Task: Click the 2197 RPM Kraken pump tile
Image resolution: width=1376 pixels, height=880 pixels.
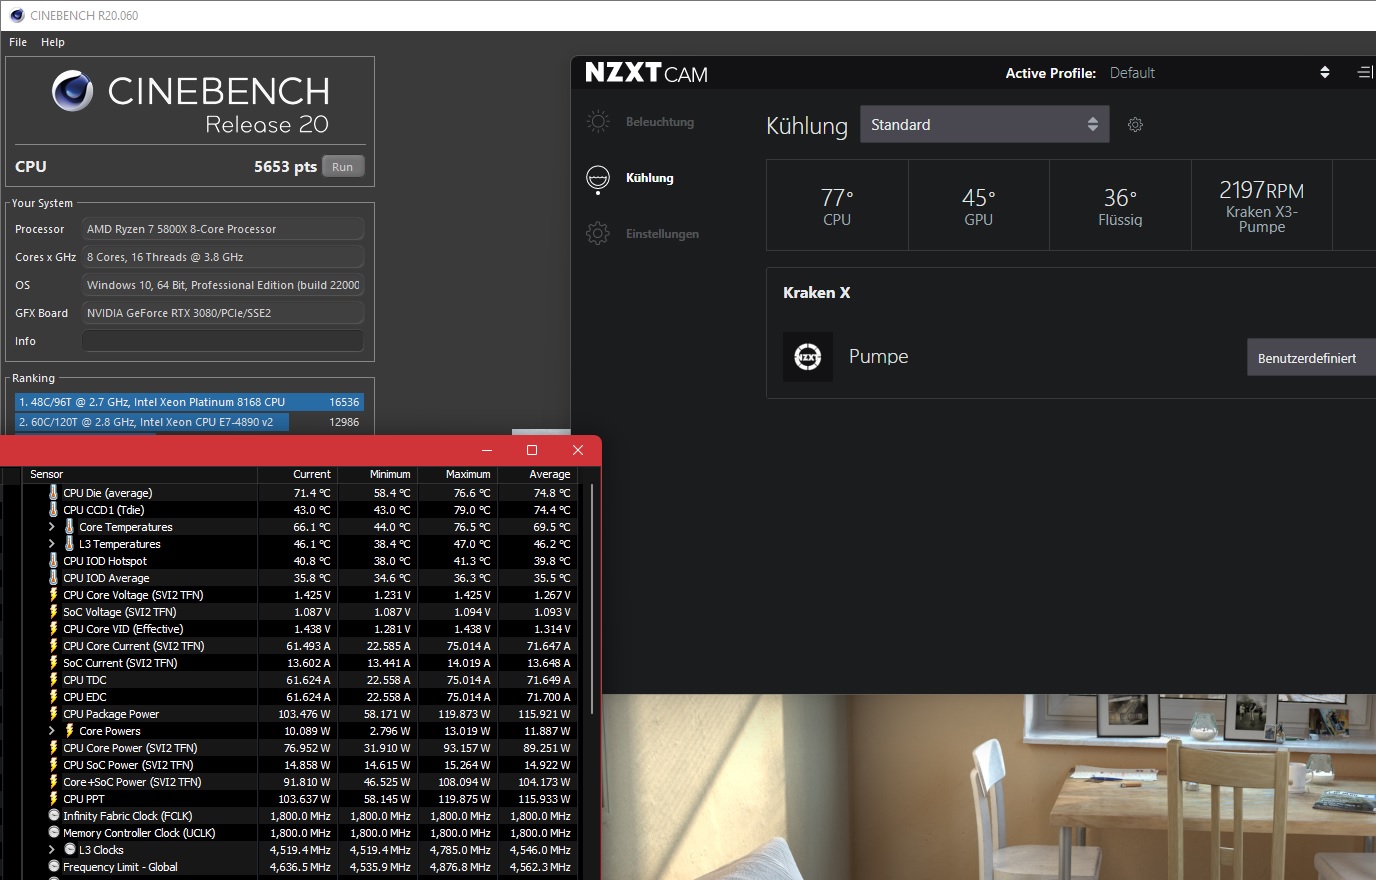Action: [x=1262, y=205]
